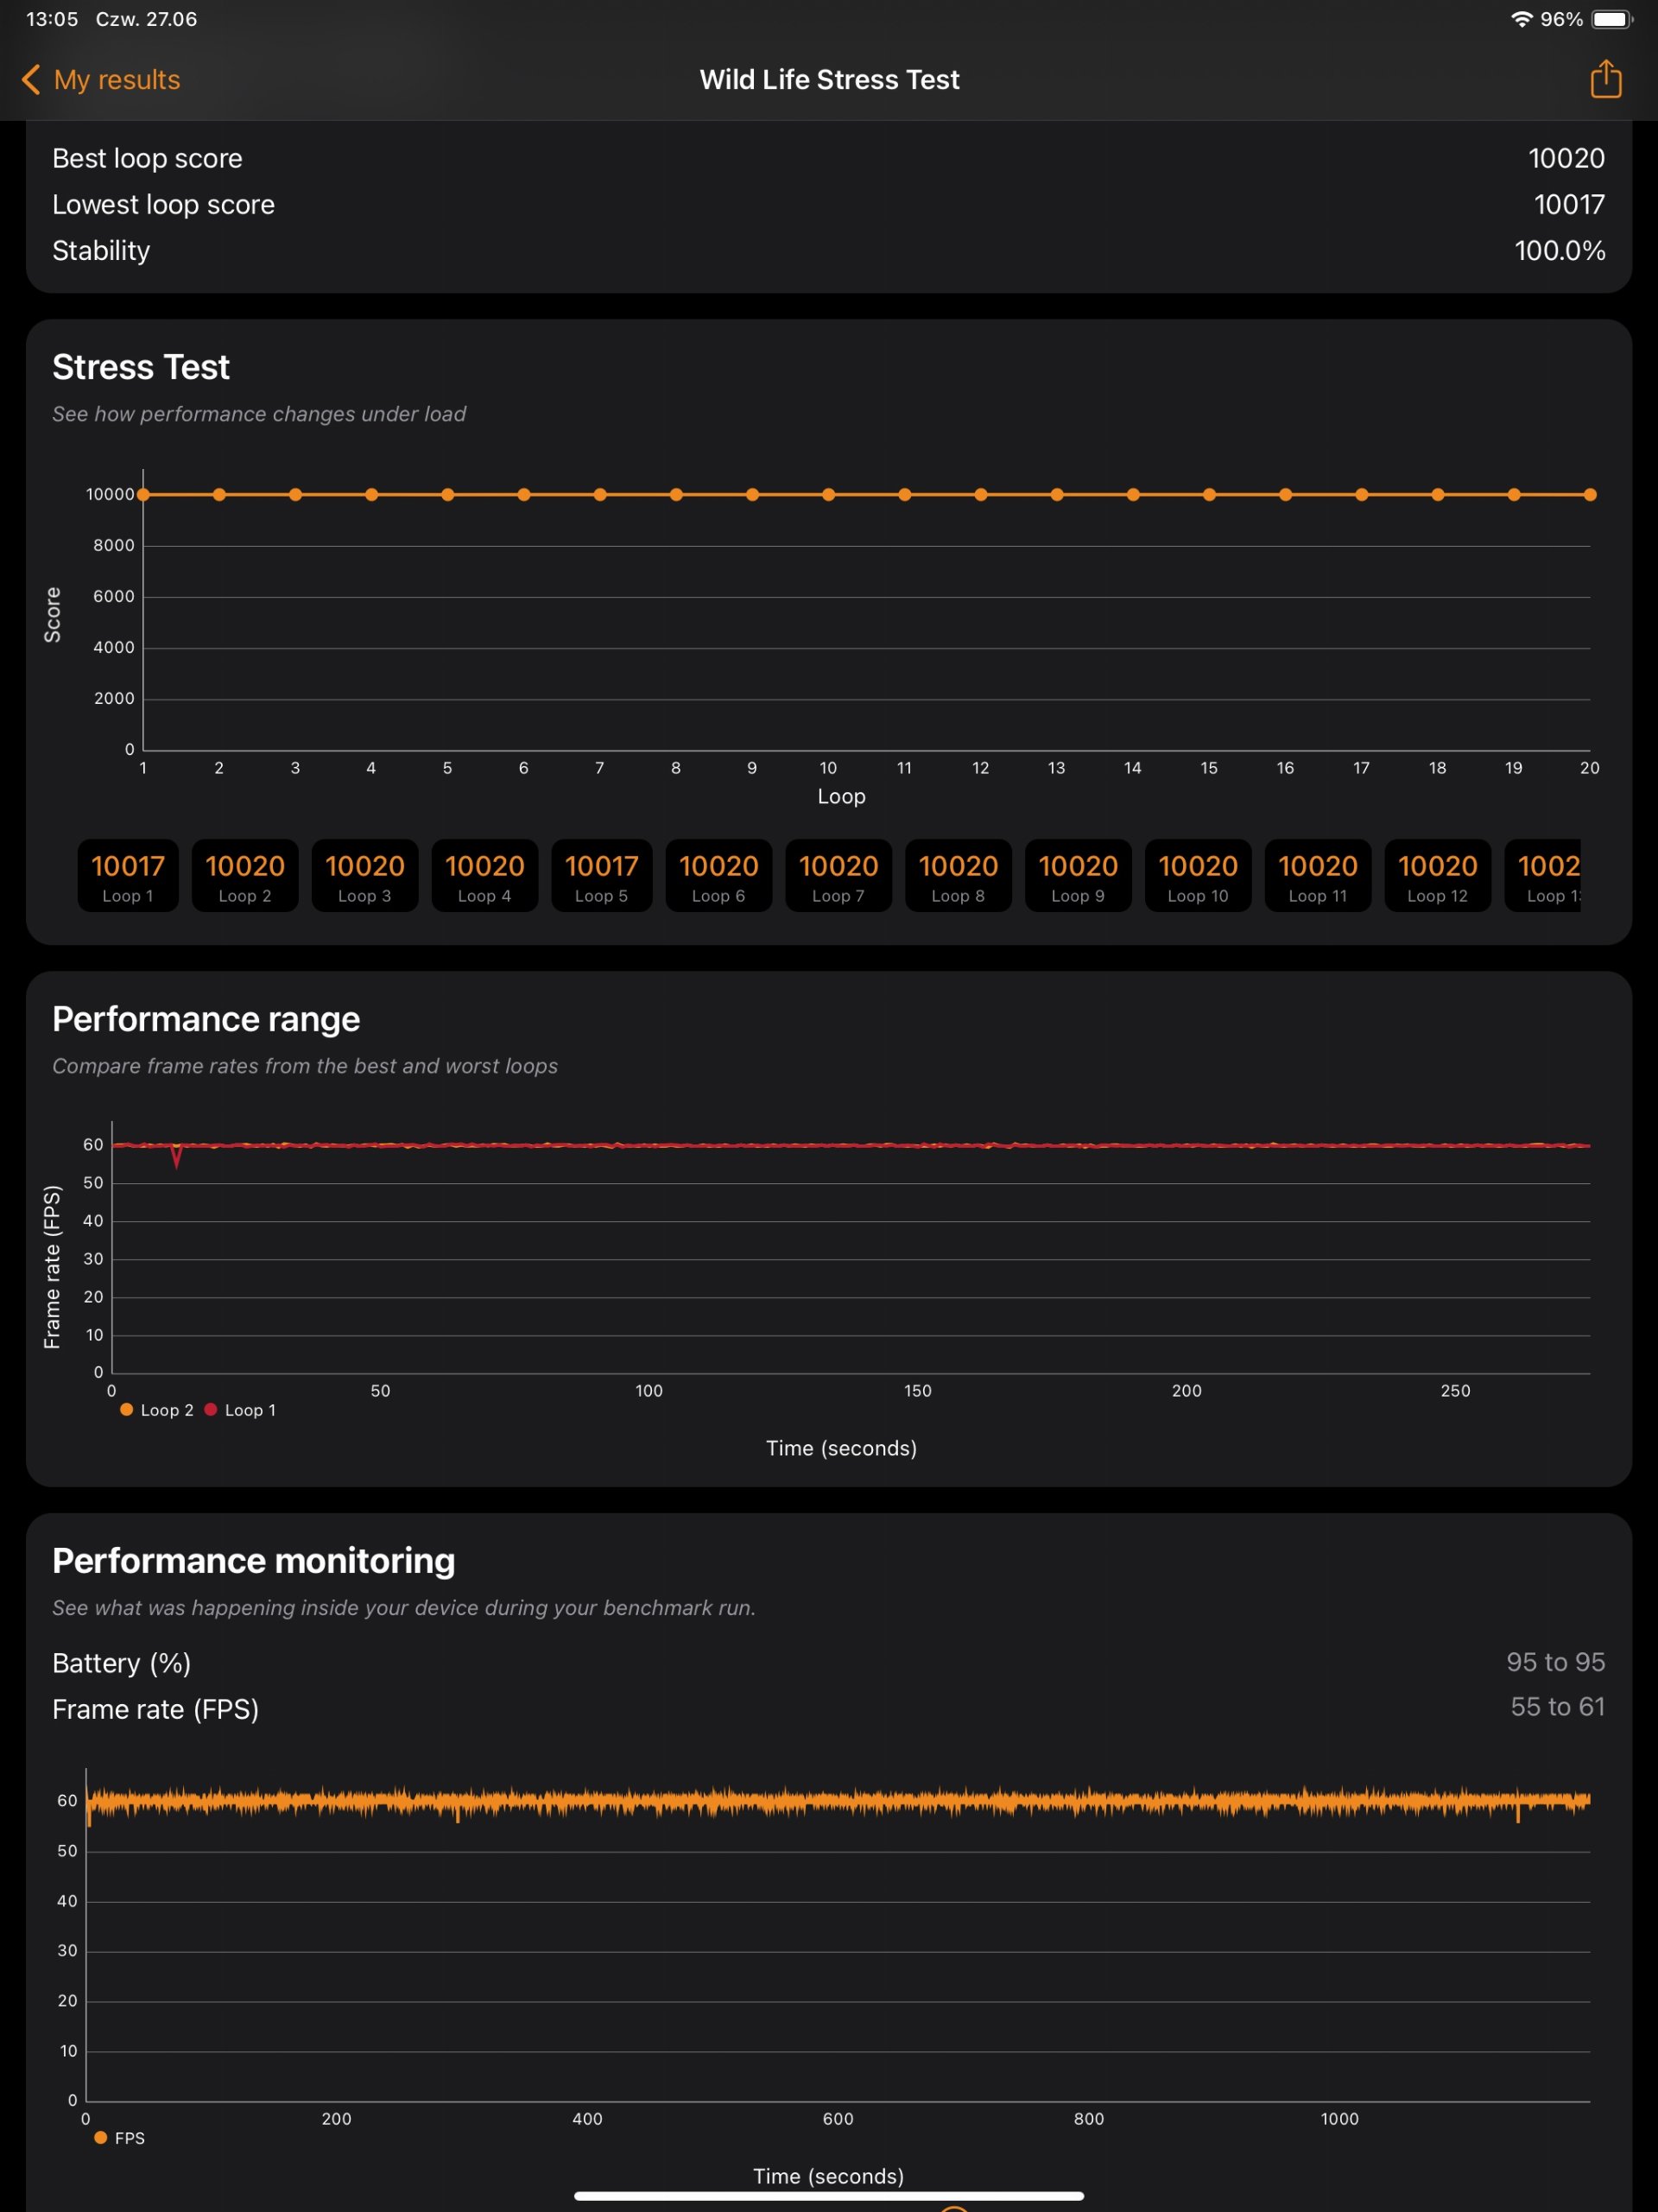The image size is (1658, 2212).
Task: Select the Loop 11 score card
Action: coord(1318,875)
